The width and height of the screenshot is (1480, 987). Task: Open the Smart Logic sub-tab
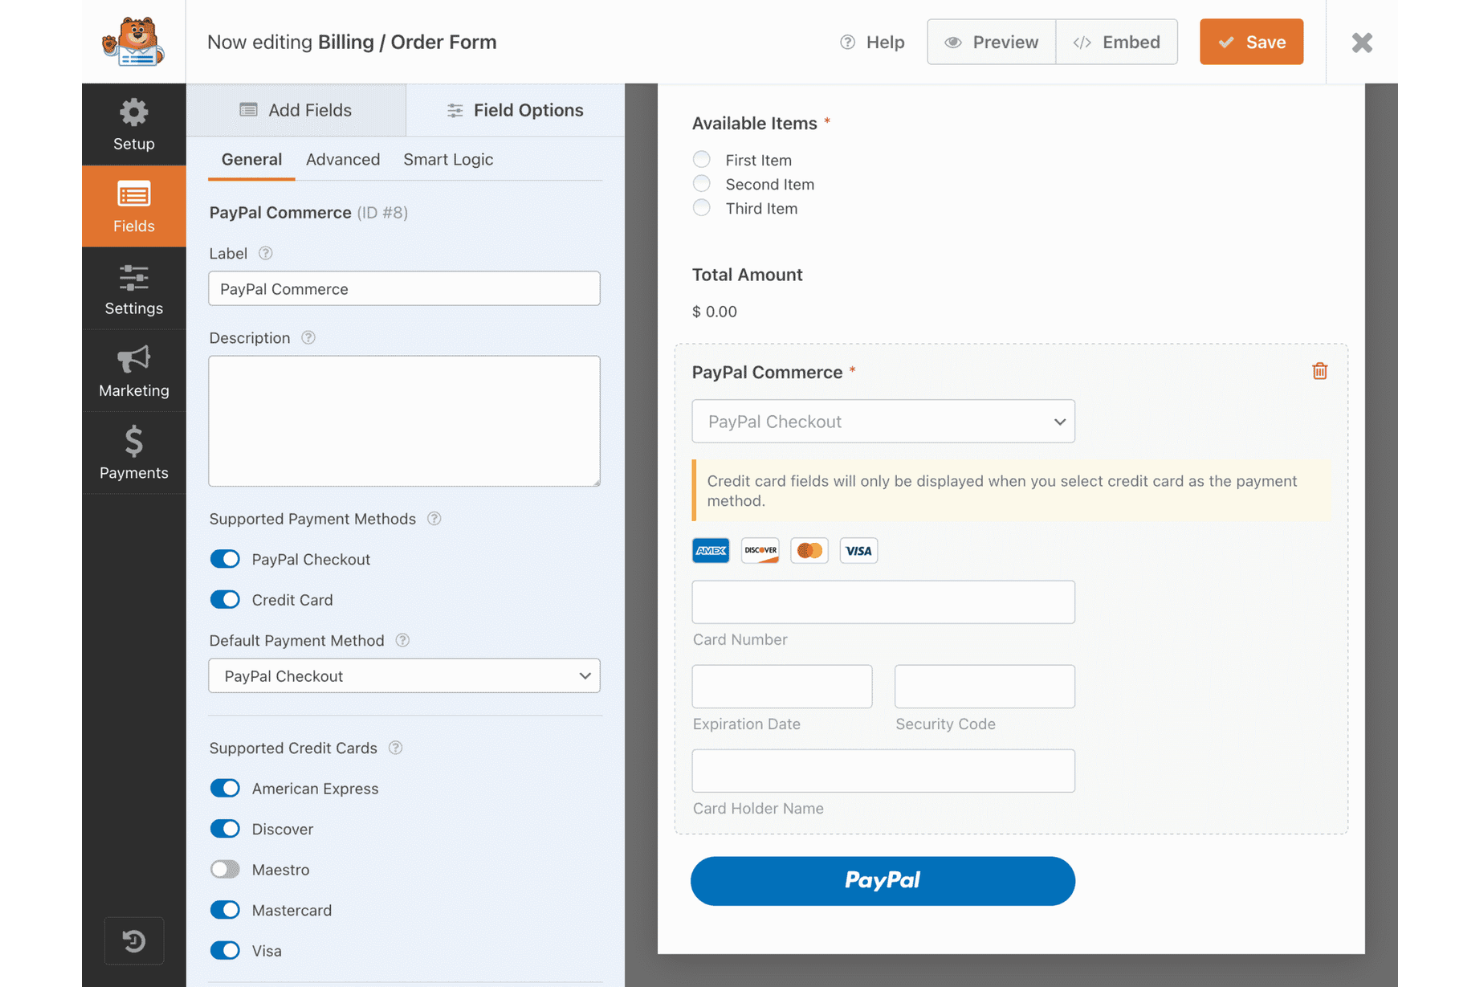click(x=448, y=159)
